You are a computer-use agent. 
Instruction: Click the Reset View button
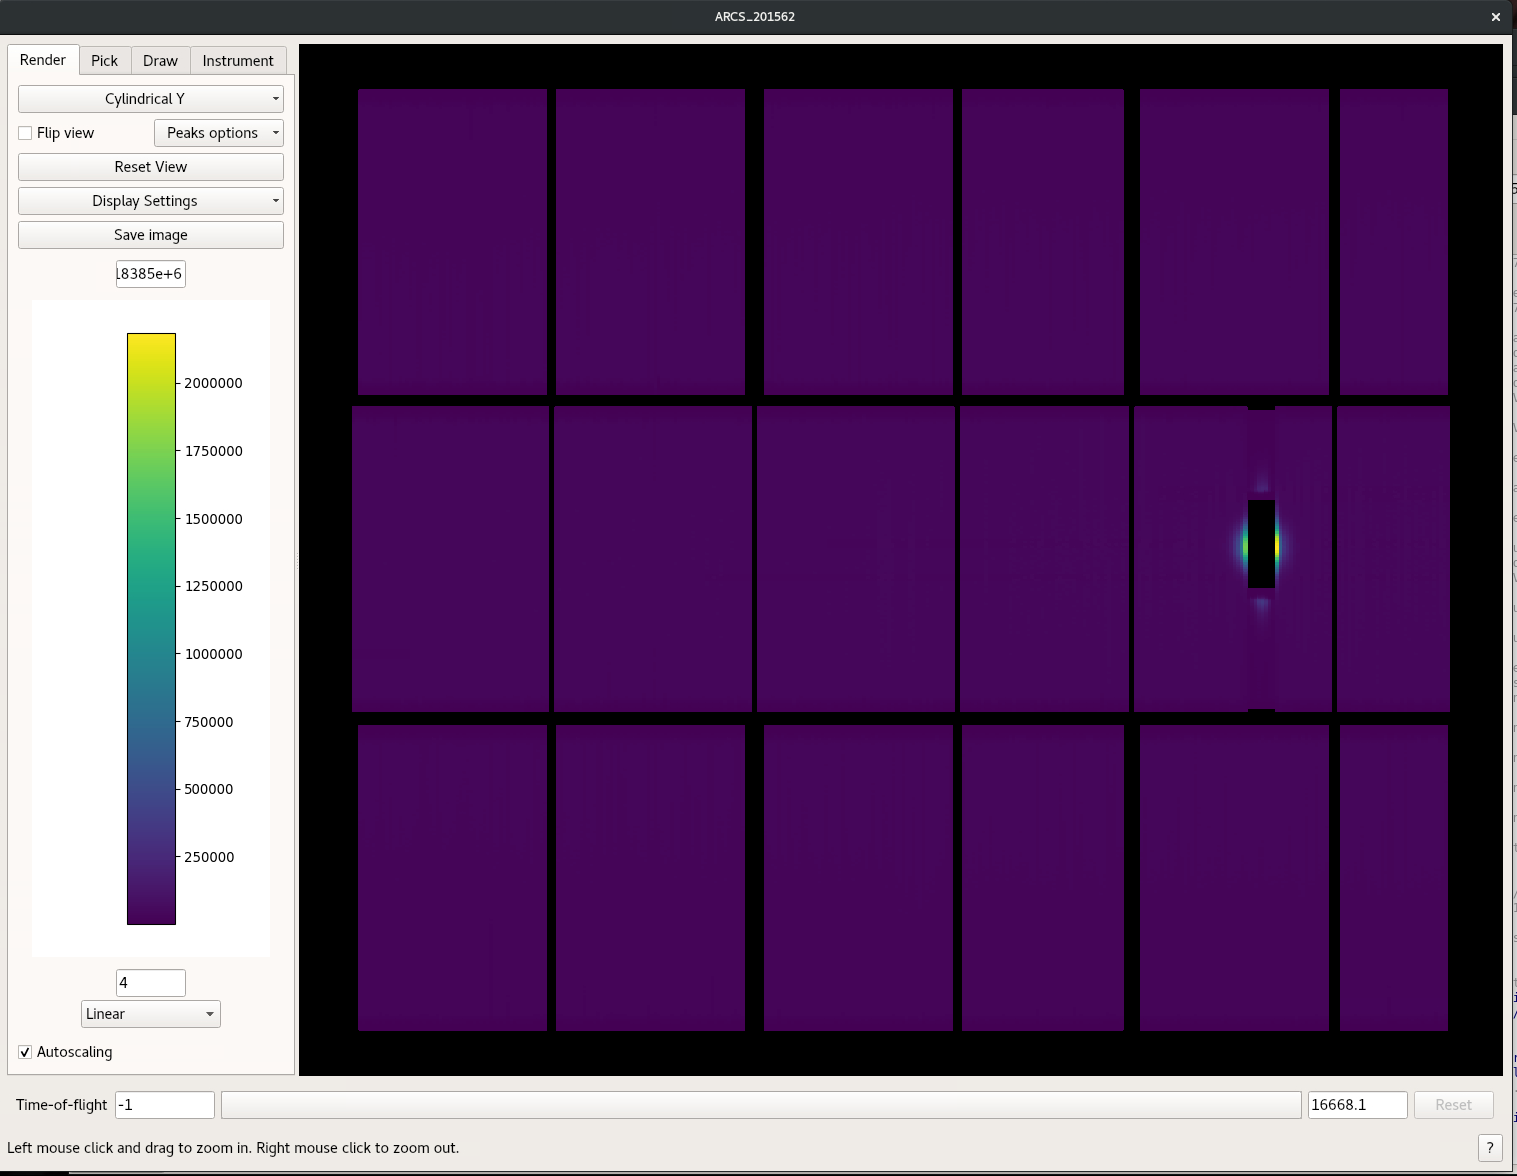click(151, 167)
